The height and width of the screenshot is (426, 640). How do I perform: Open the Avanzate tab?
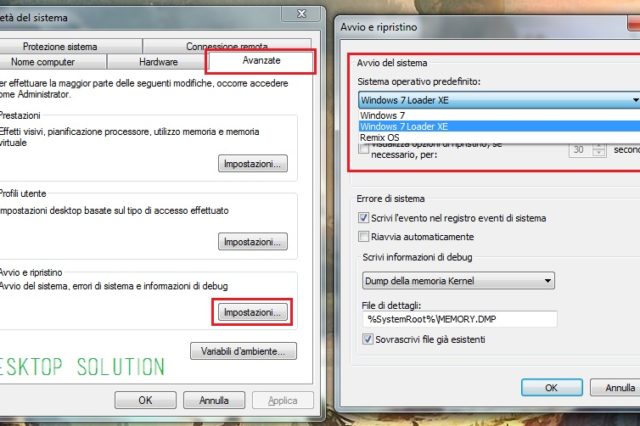tap(261, 60)
